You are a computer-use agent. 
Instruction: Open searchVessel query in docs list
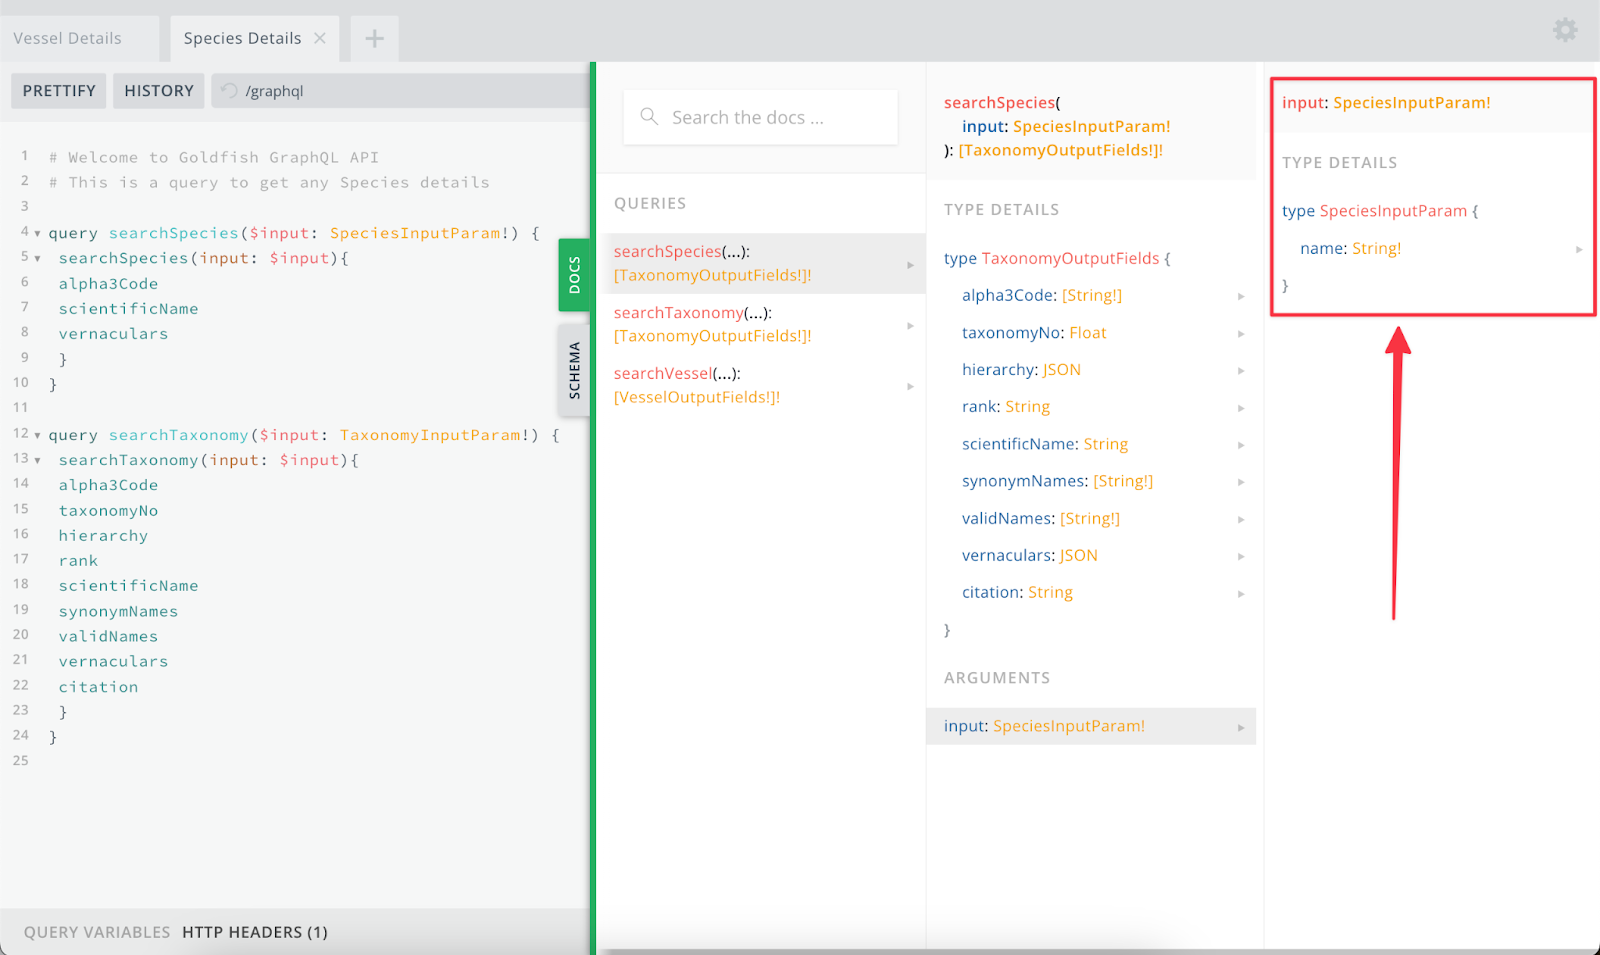tap(761, 385)
